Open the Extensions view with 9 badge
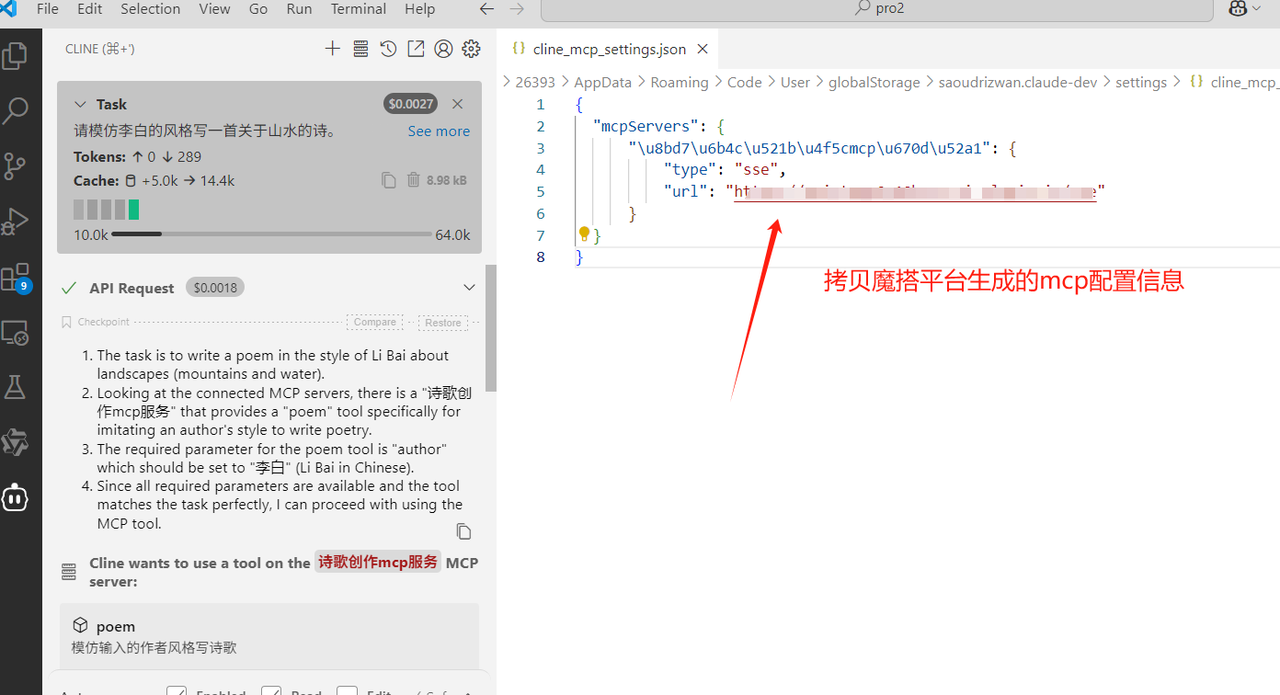The width and height of the screenshot is (1280, 695). tap(15, 277)
